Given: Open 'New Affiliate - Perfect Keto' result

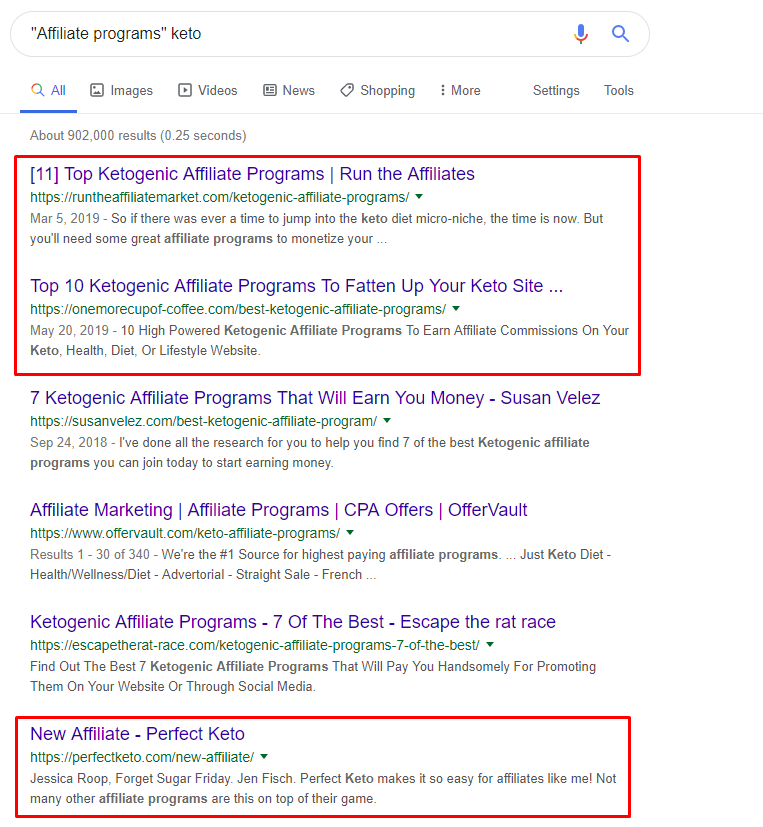Looking at the screenshot, I should (137, 734).
